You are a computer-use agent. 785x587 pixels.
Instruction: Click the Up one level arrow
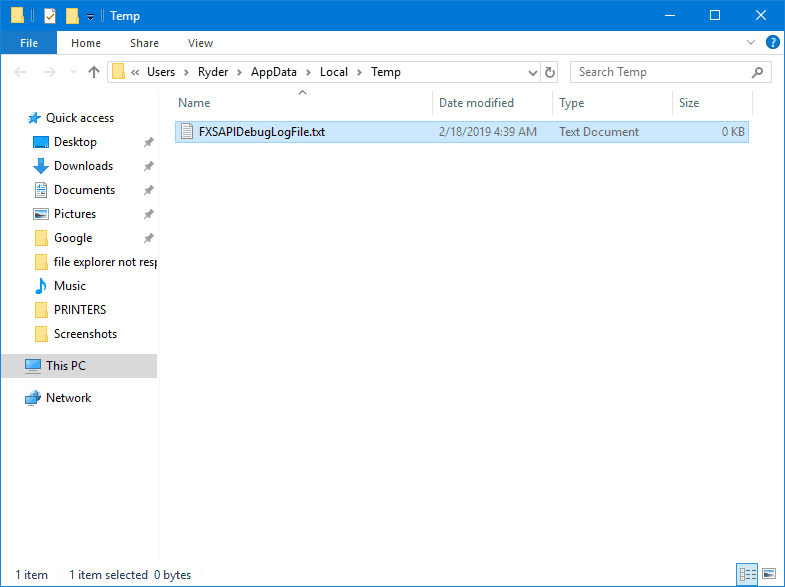[x=94, y=72]
